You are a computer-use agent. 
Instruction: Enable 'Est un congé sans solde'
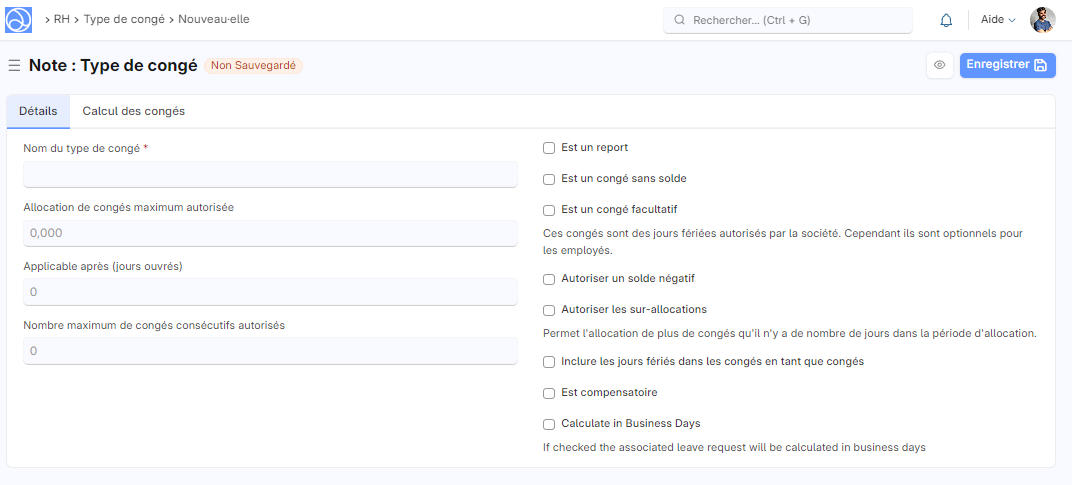coord(549,179)
